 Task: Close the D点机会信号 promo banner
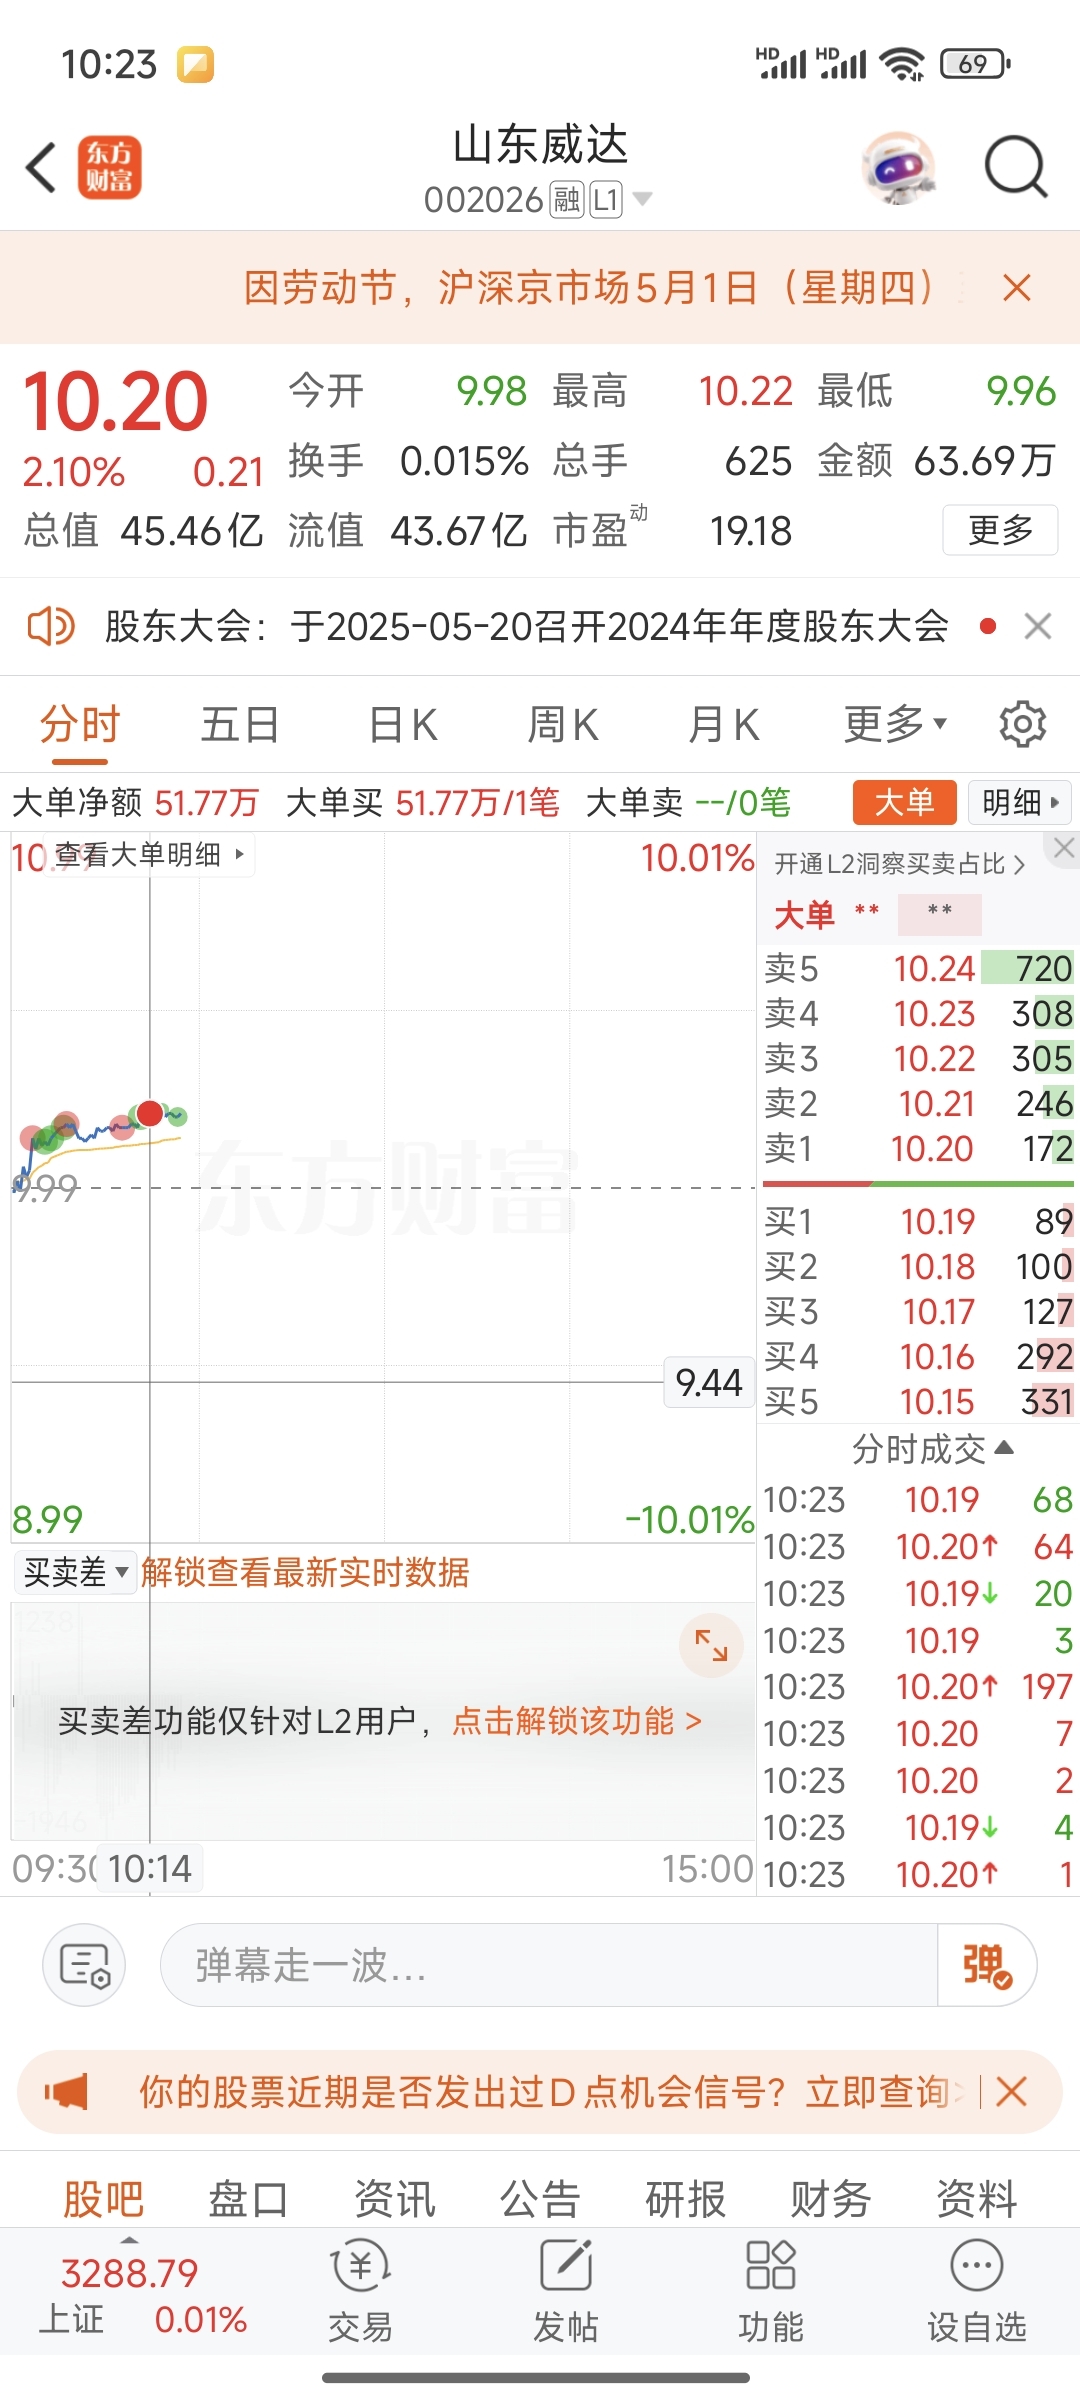click(x=1012, y=2092)
